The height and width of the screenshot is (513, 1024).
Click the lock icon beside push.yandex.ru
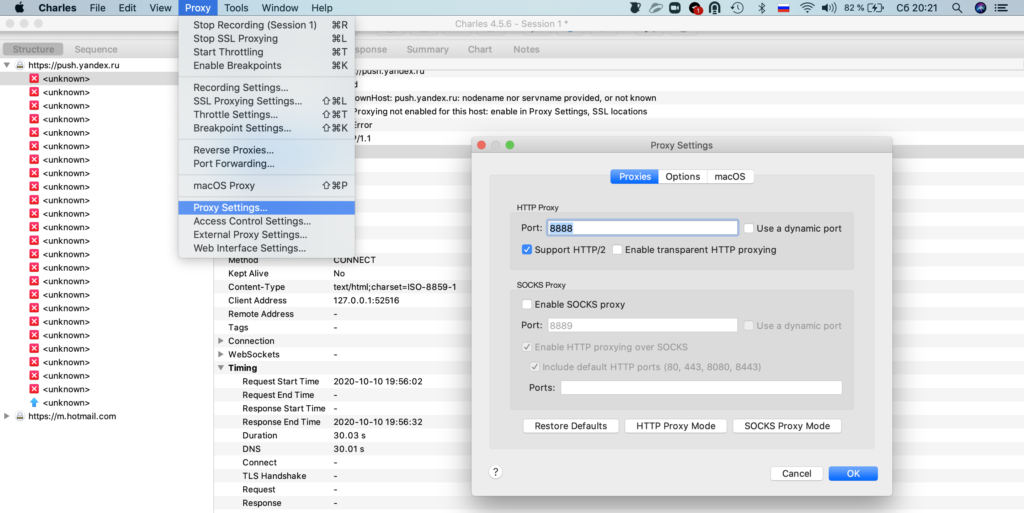(19, 65)
